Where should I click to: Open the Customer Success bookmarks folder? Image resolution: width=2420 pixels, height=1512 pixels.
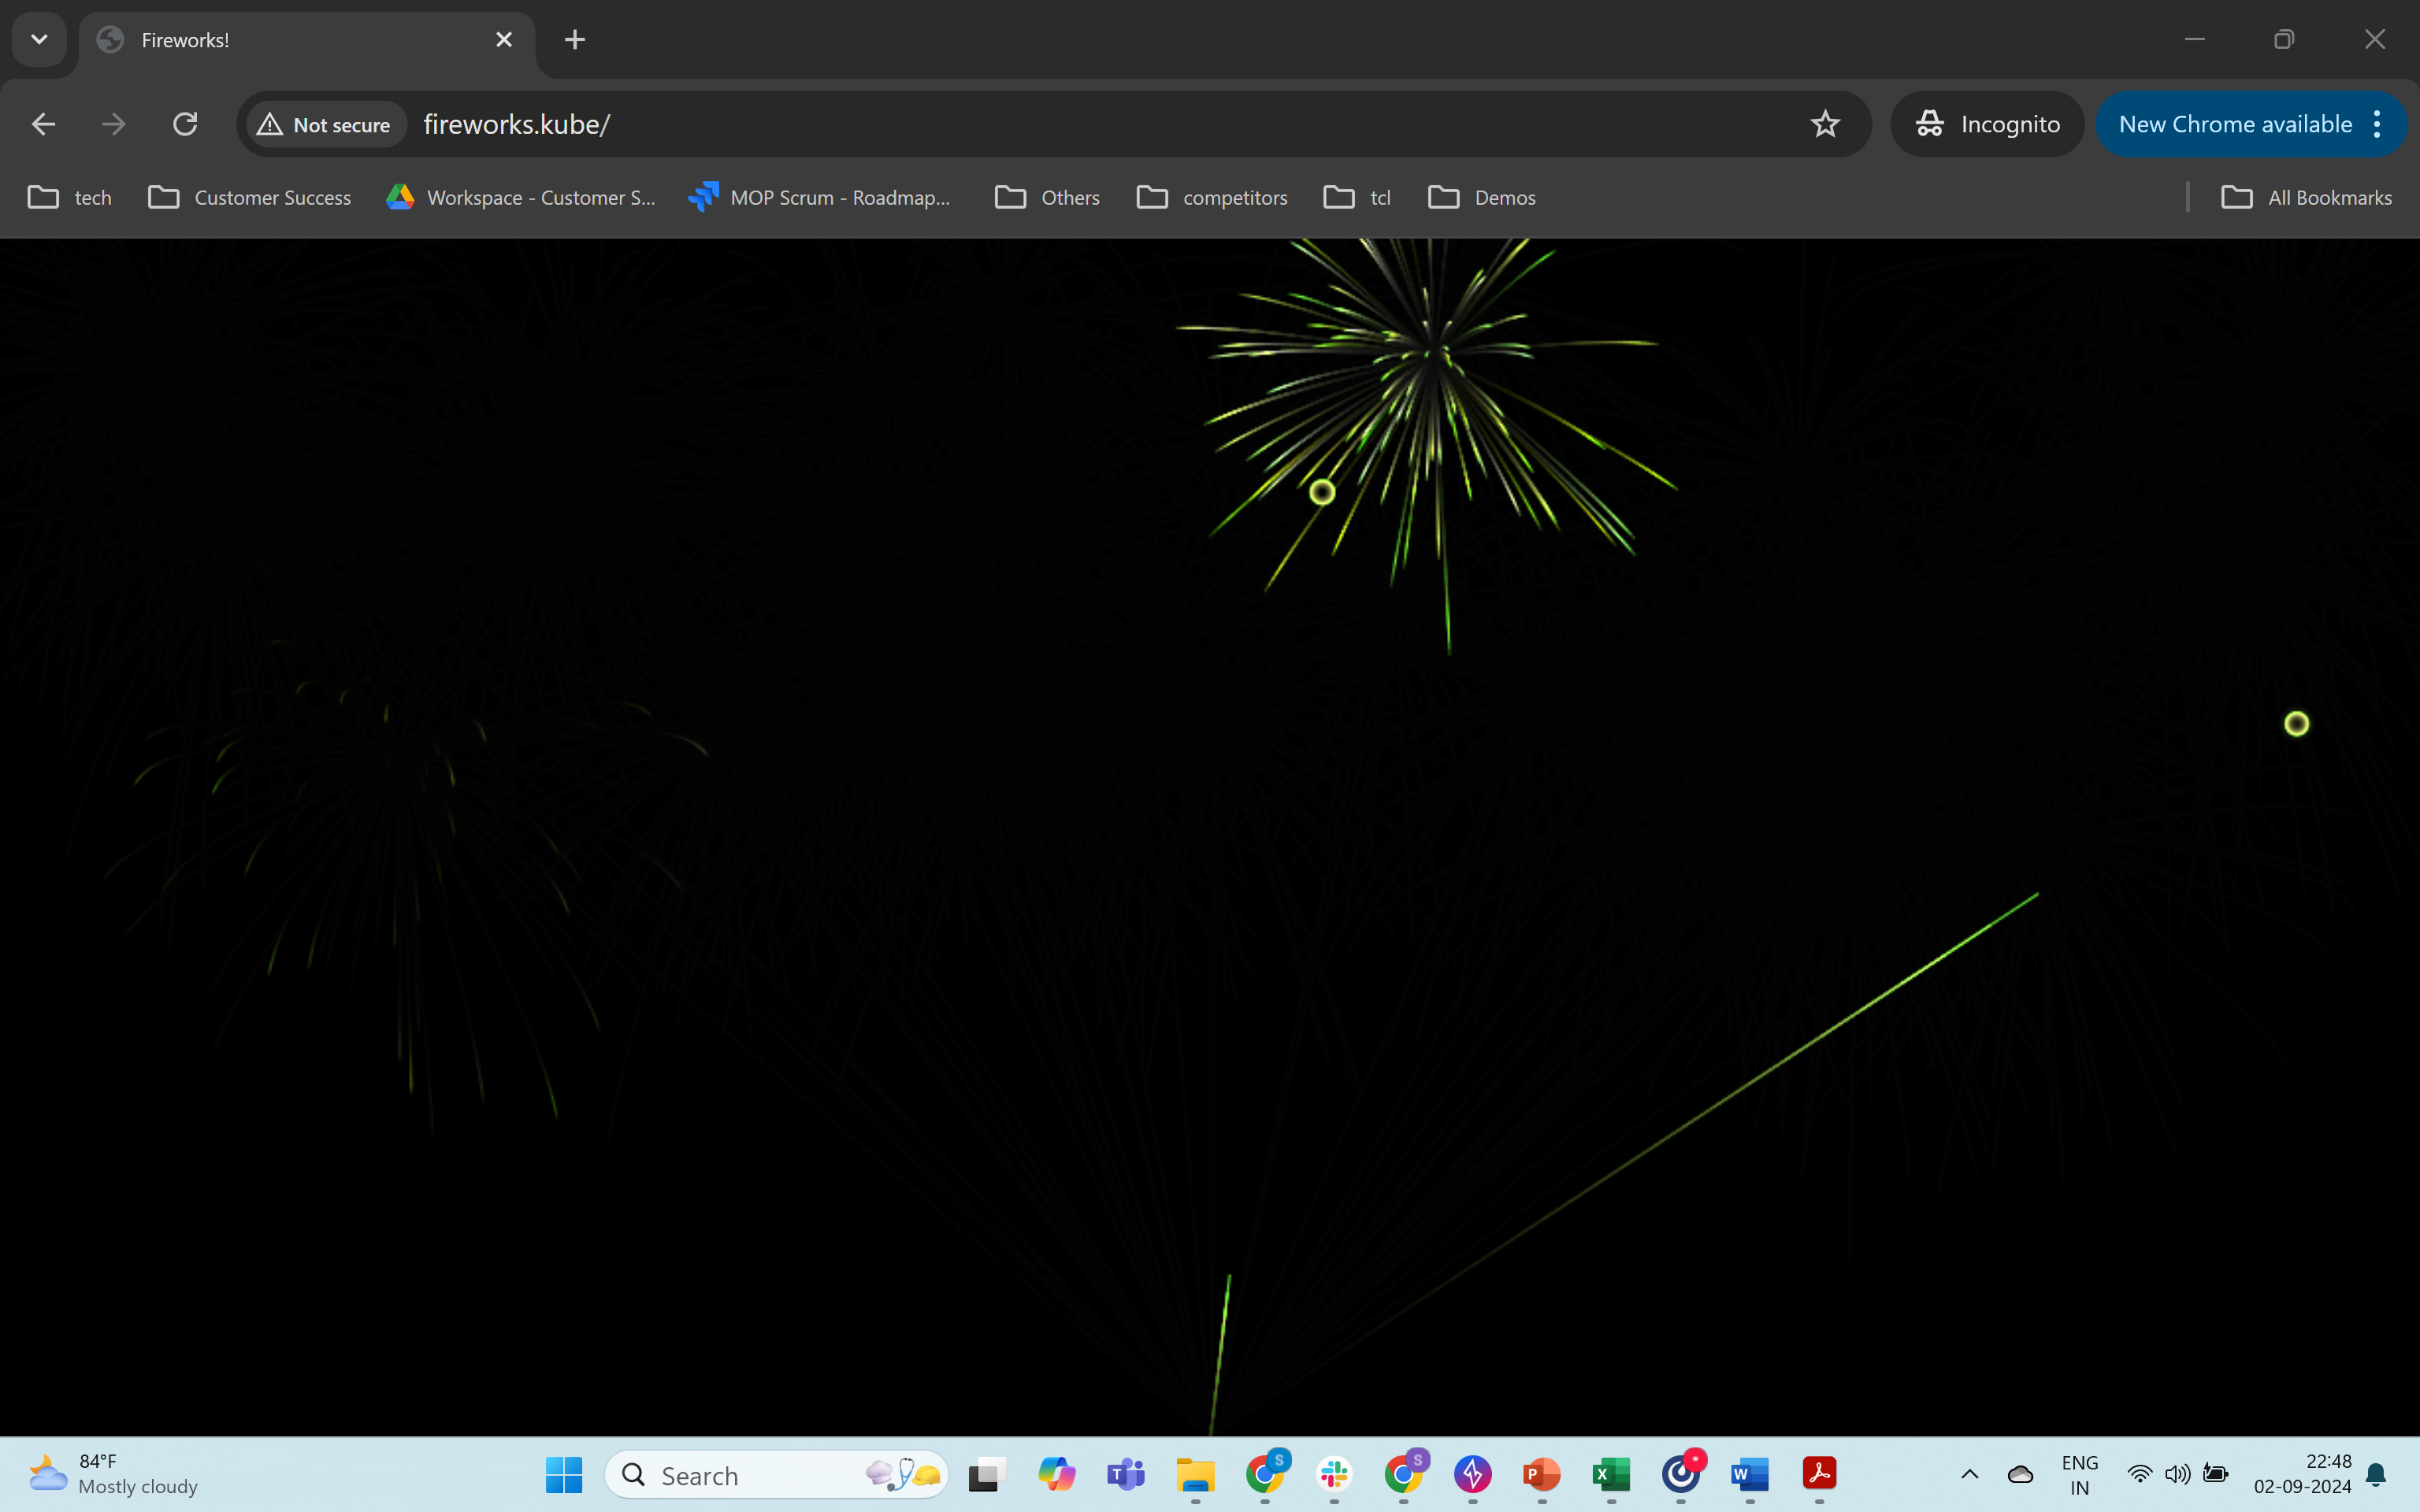tap(250, 197)
